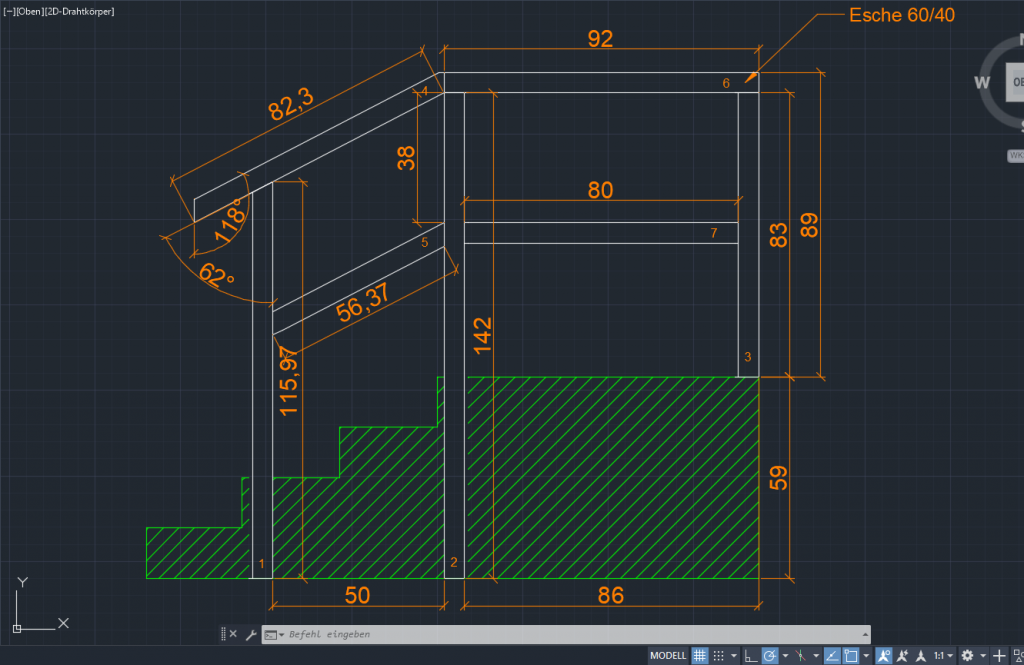Click the WKS coordinate system button

click(1016, 155)
